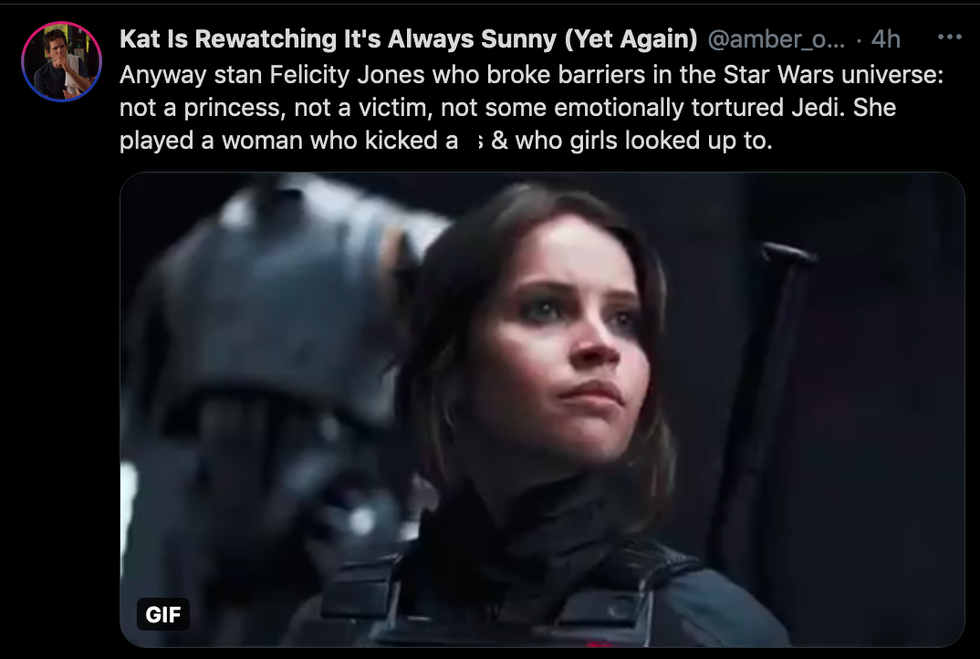Click the GIF badge on the media
Screen dimensions: 980x659
(x=163, y=614)
